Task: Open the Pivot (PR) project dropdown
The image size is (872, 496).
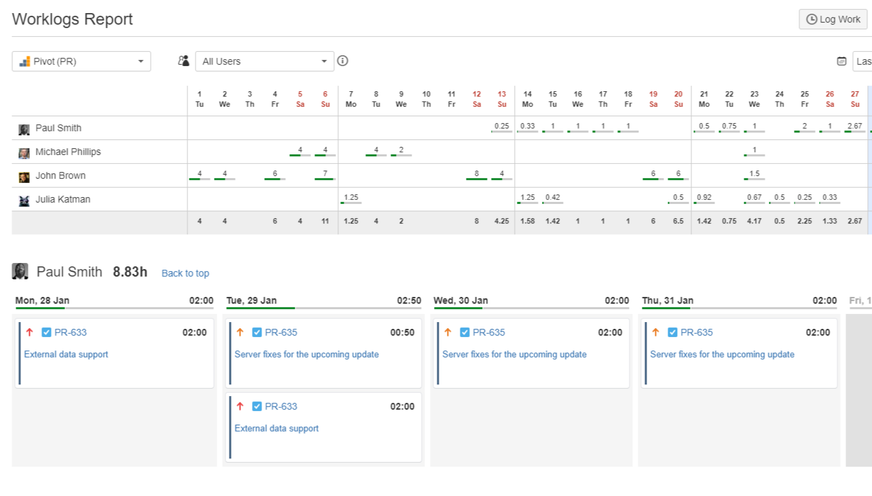Action: tap(81, 61)
